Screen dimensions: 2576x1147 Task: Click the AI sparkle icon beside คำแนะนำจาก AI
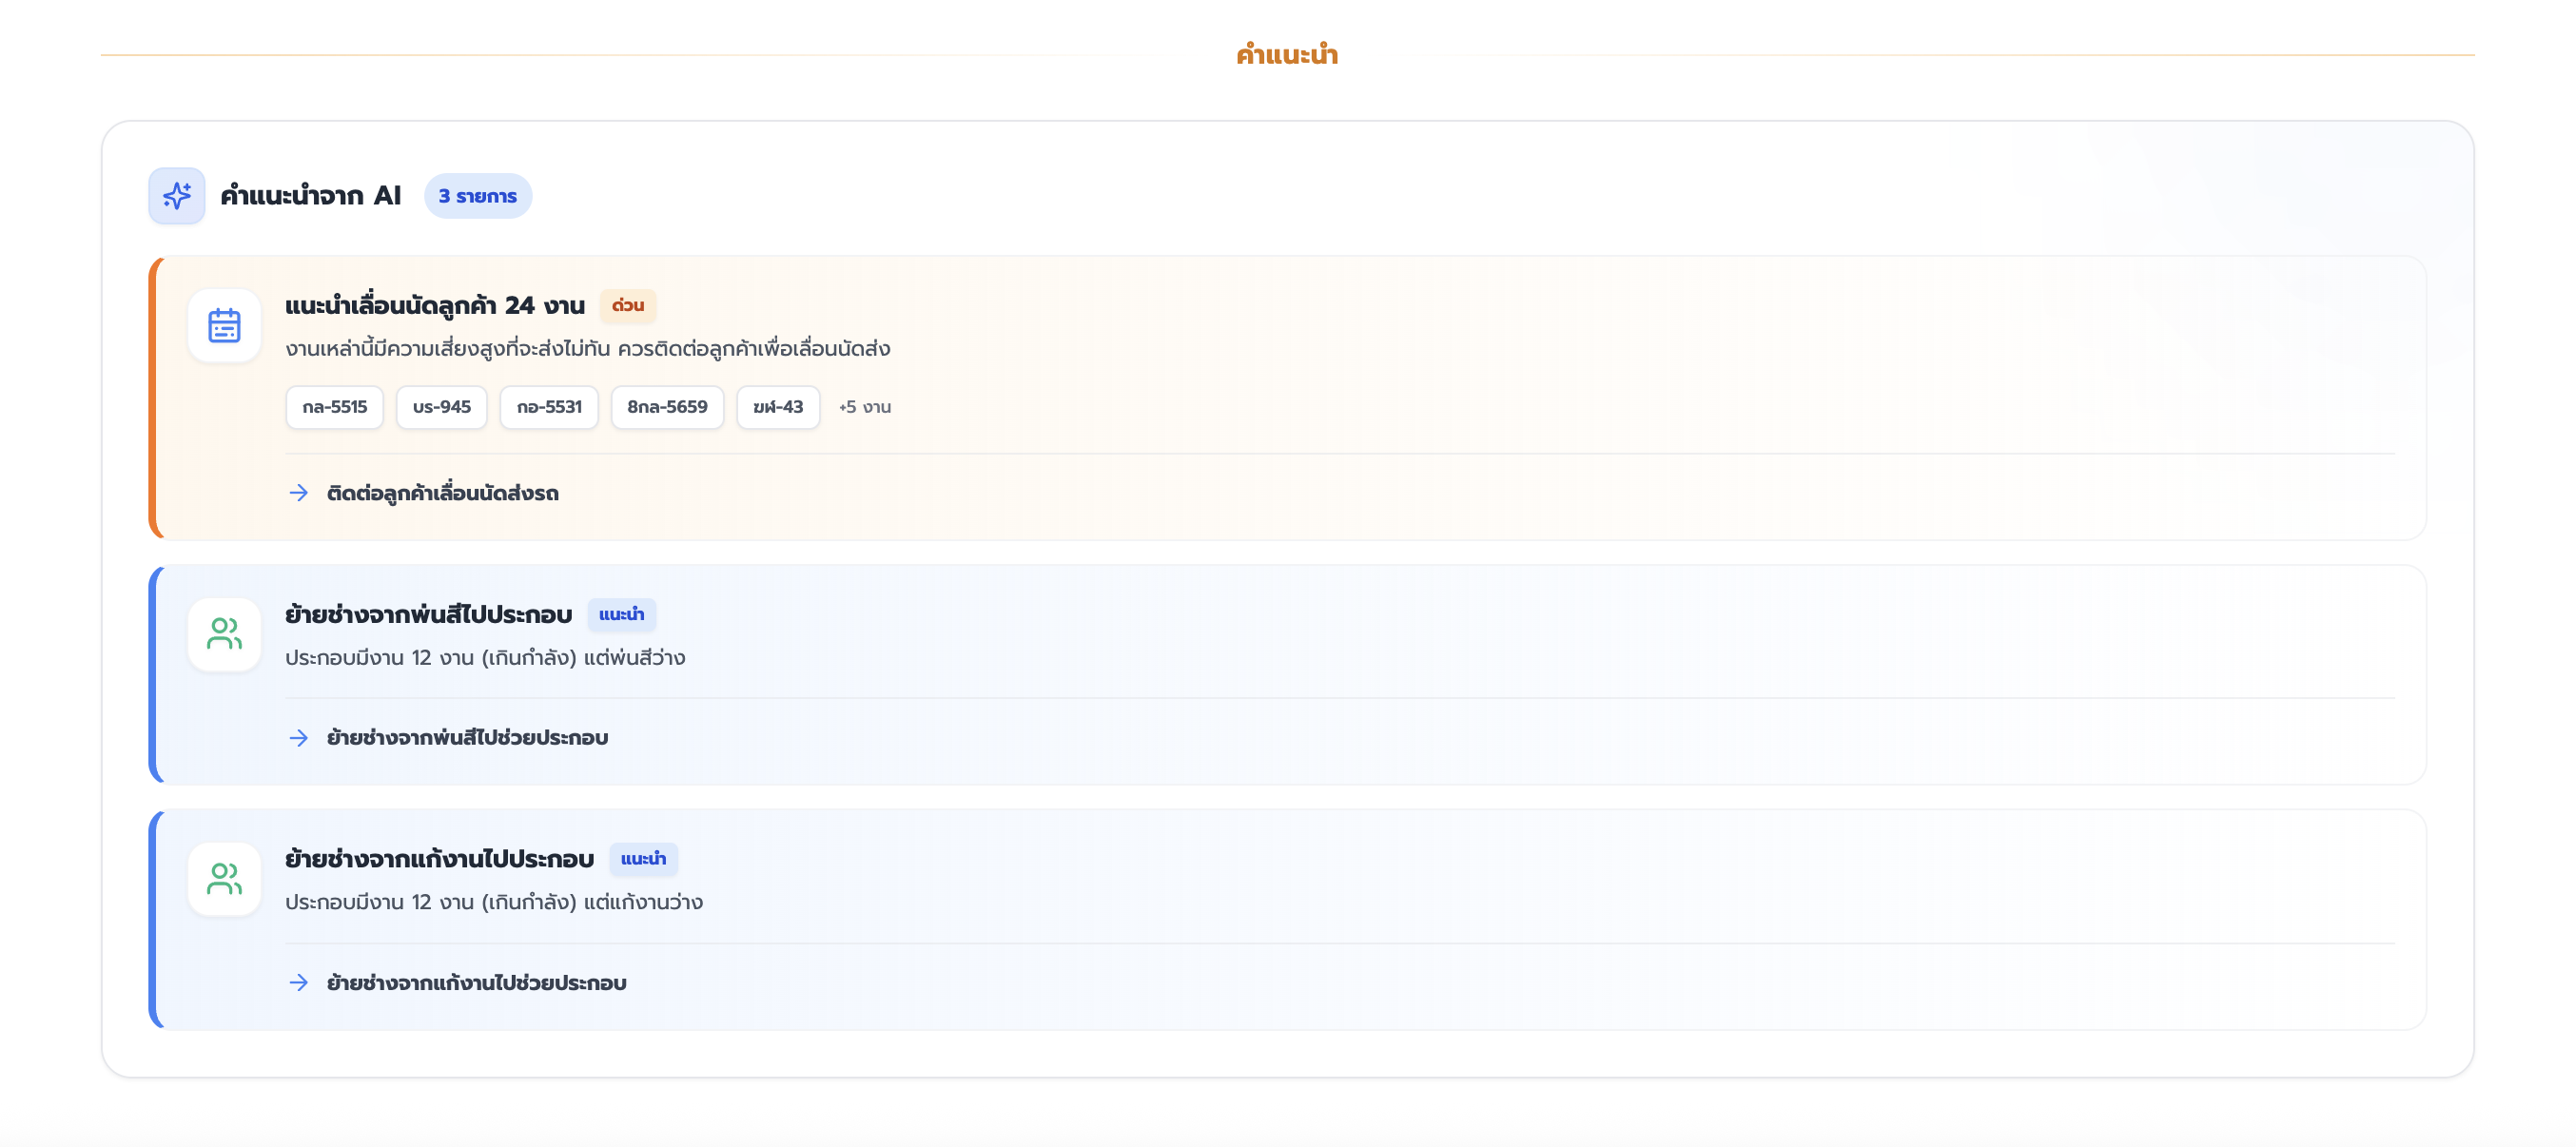[x=177, y=195]
